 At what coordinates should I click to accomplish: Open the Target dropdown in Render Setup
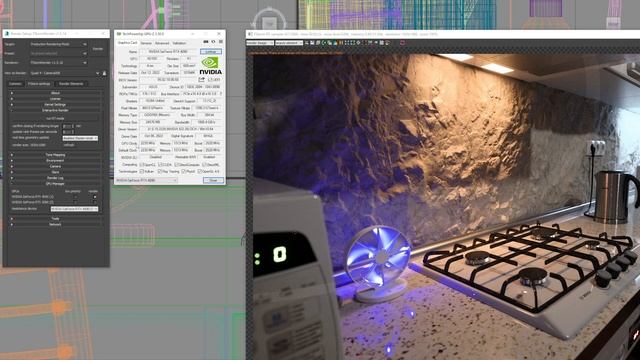pos(58,44)
